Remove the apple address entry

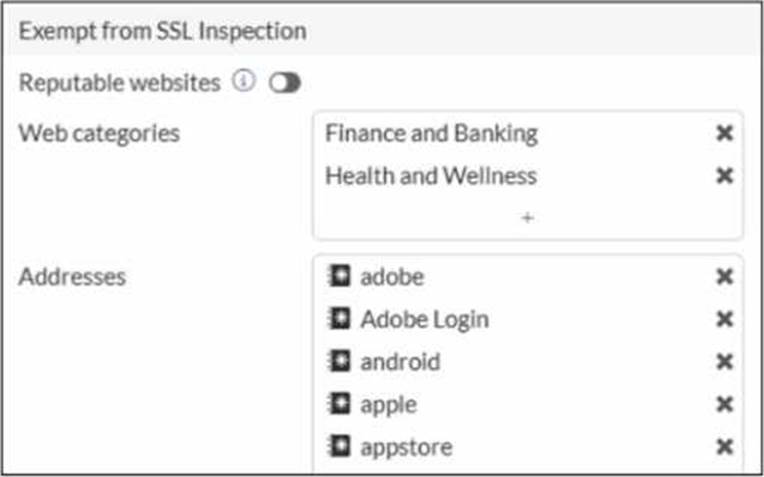(725, 405)
